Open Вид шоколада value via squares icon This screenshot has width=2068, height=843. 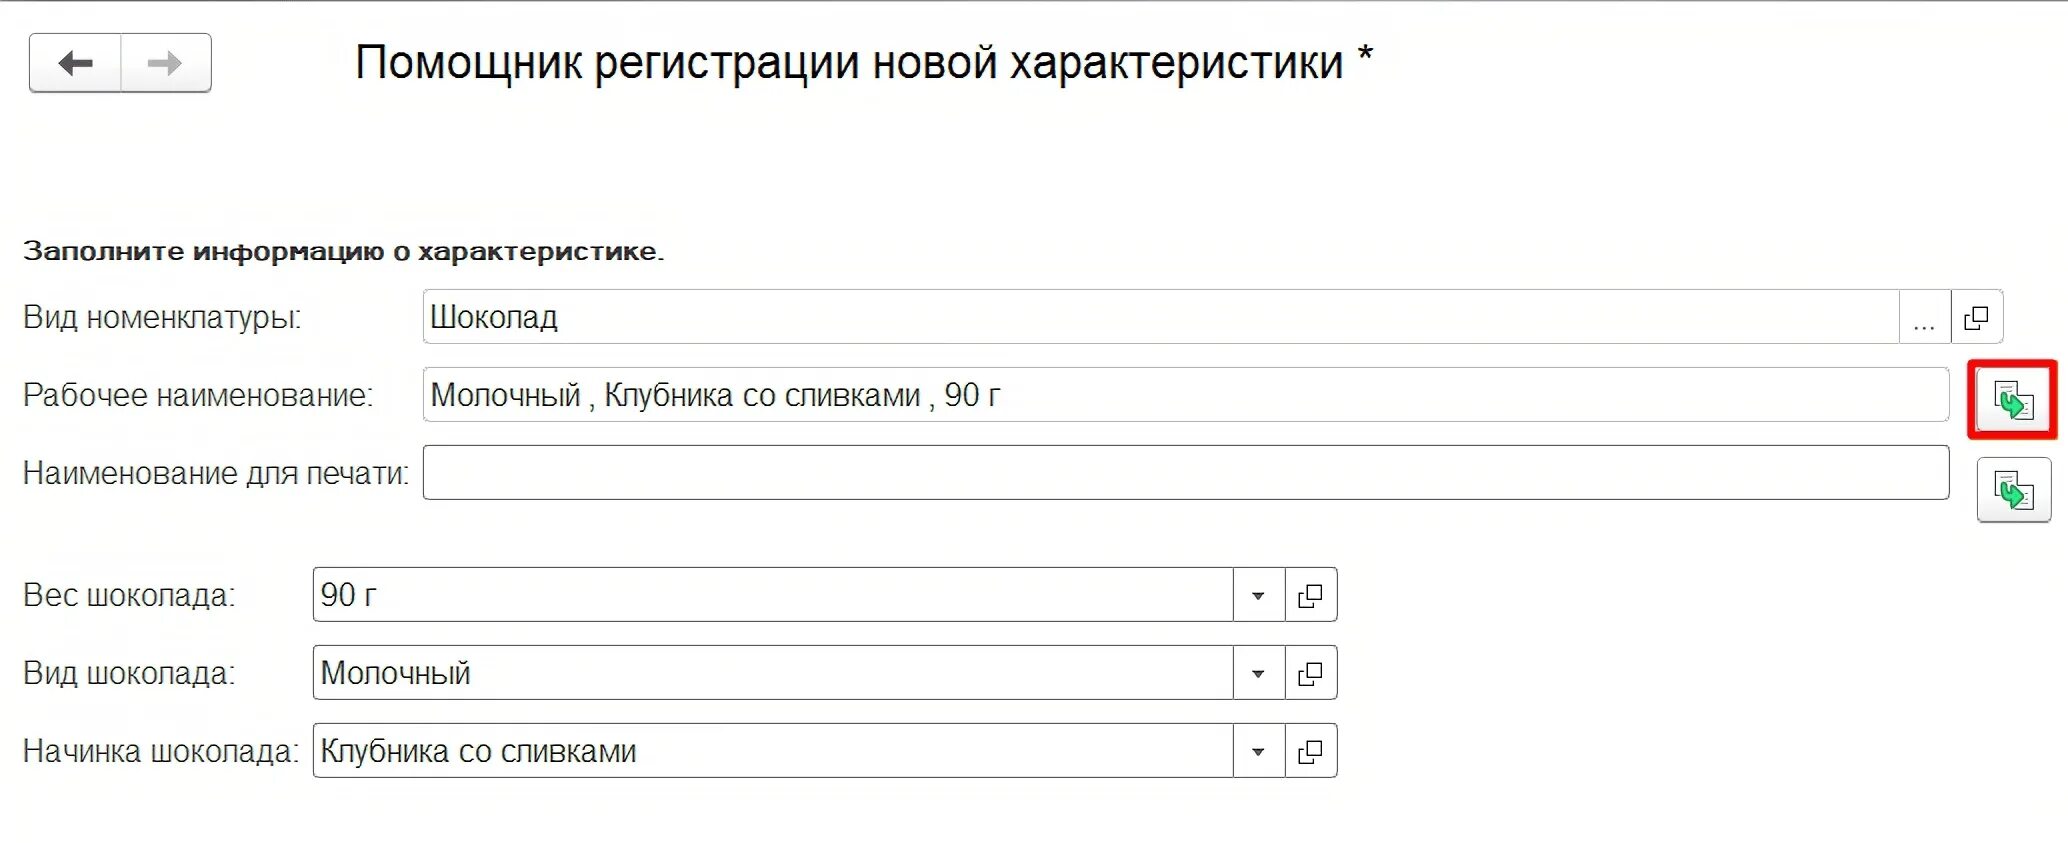point(1310,674)
